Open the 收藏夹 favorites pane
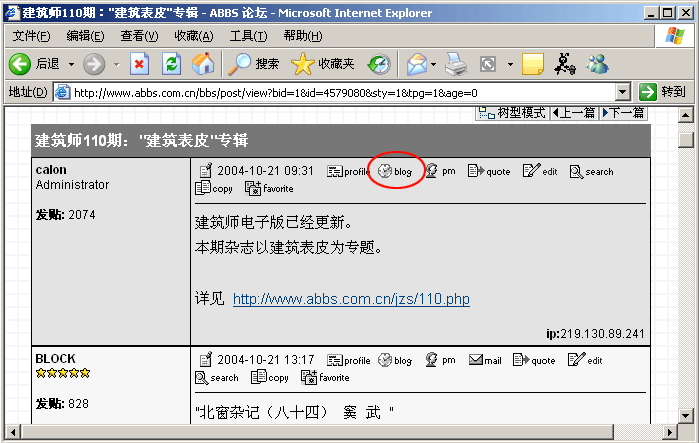The image size is (699, 443). pyautogui.click(x=323, y=64)
